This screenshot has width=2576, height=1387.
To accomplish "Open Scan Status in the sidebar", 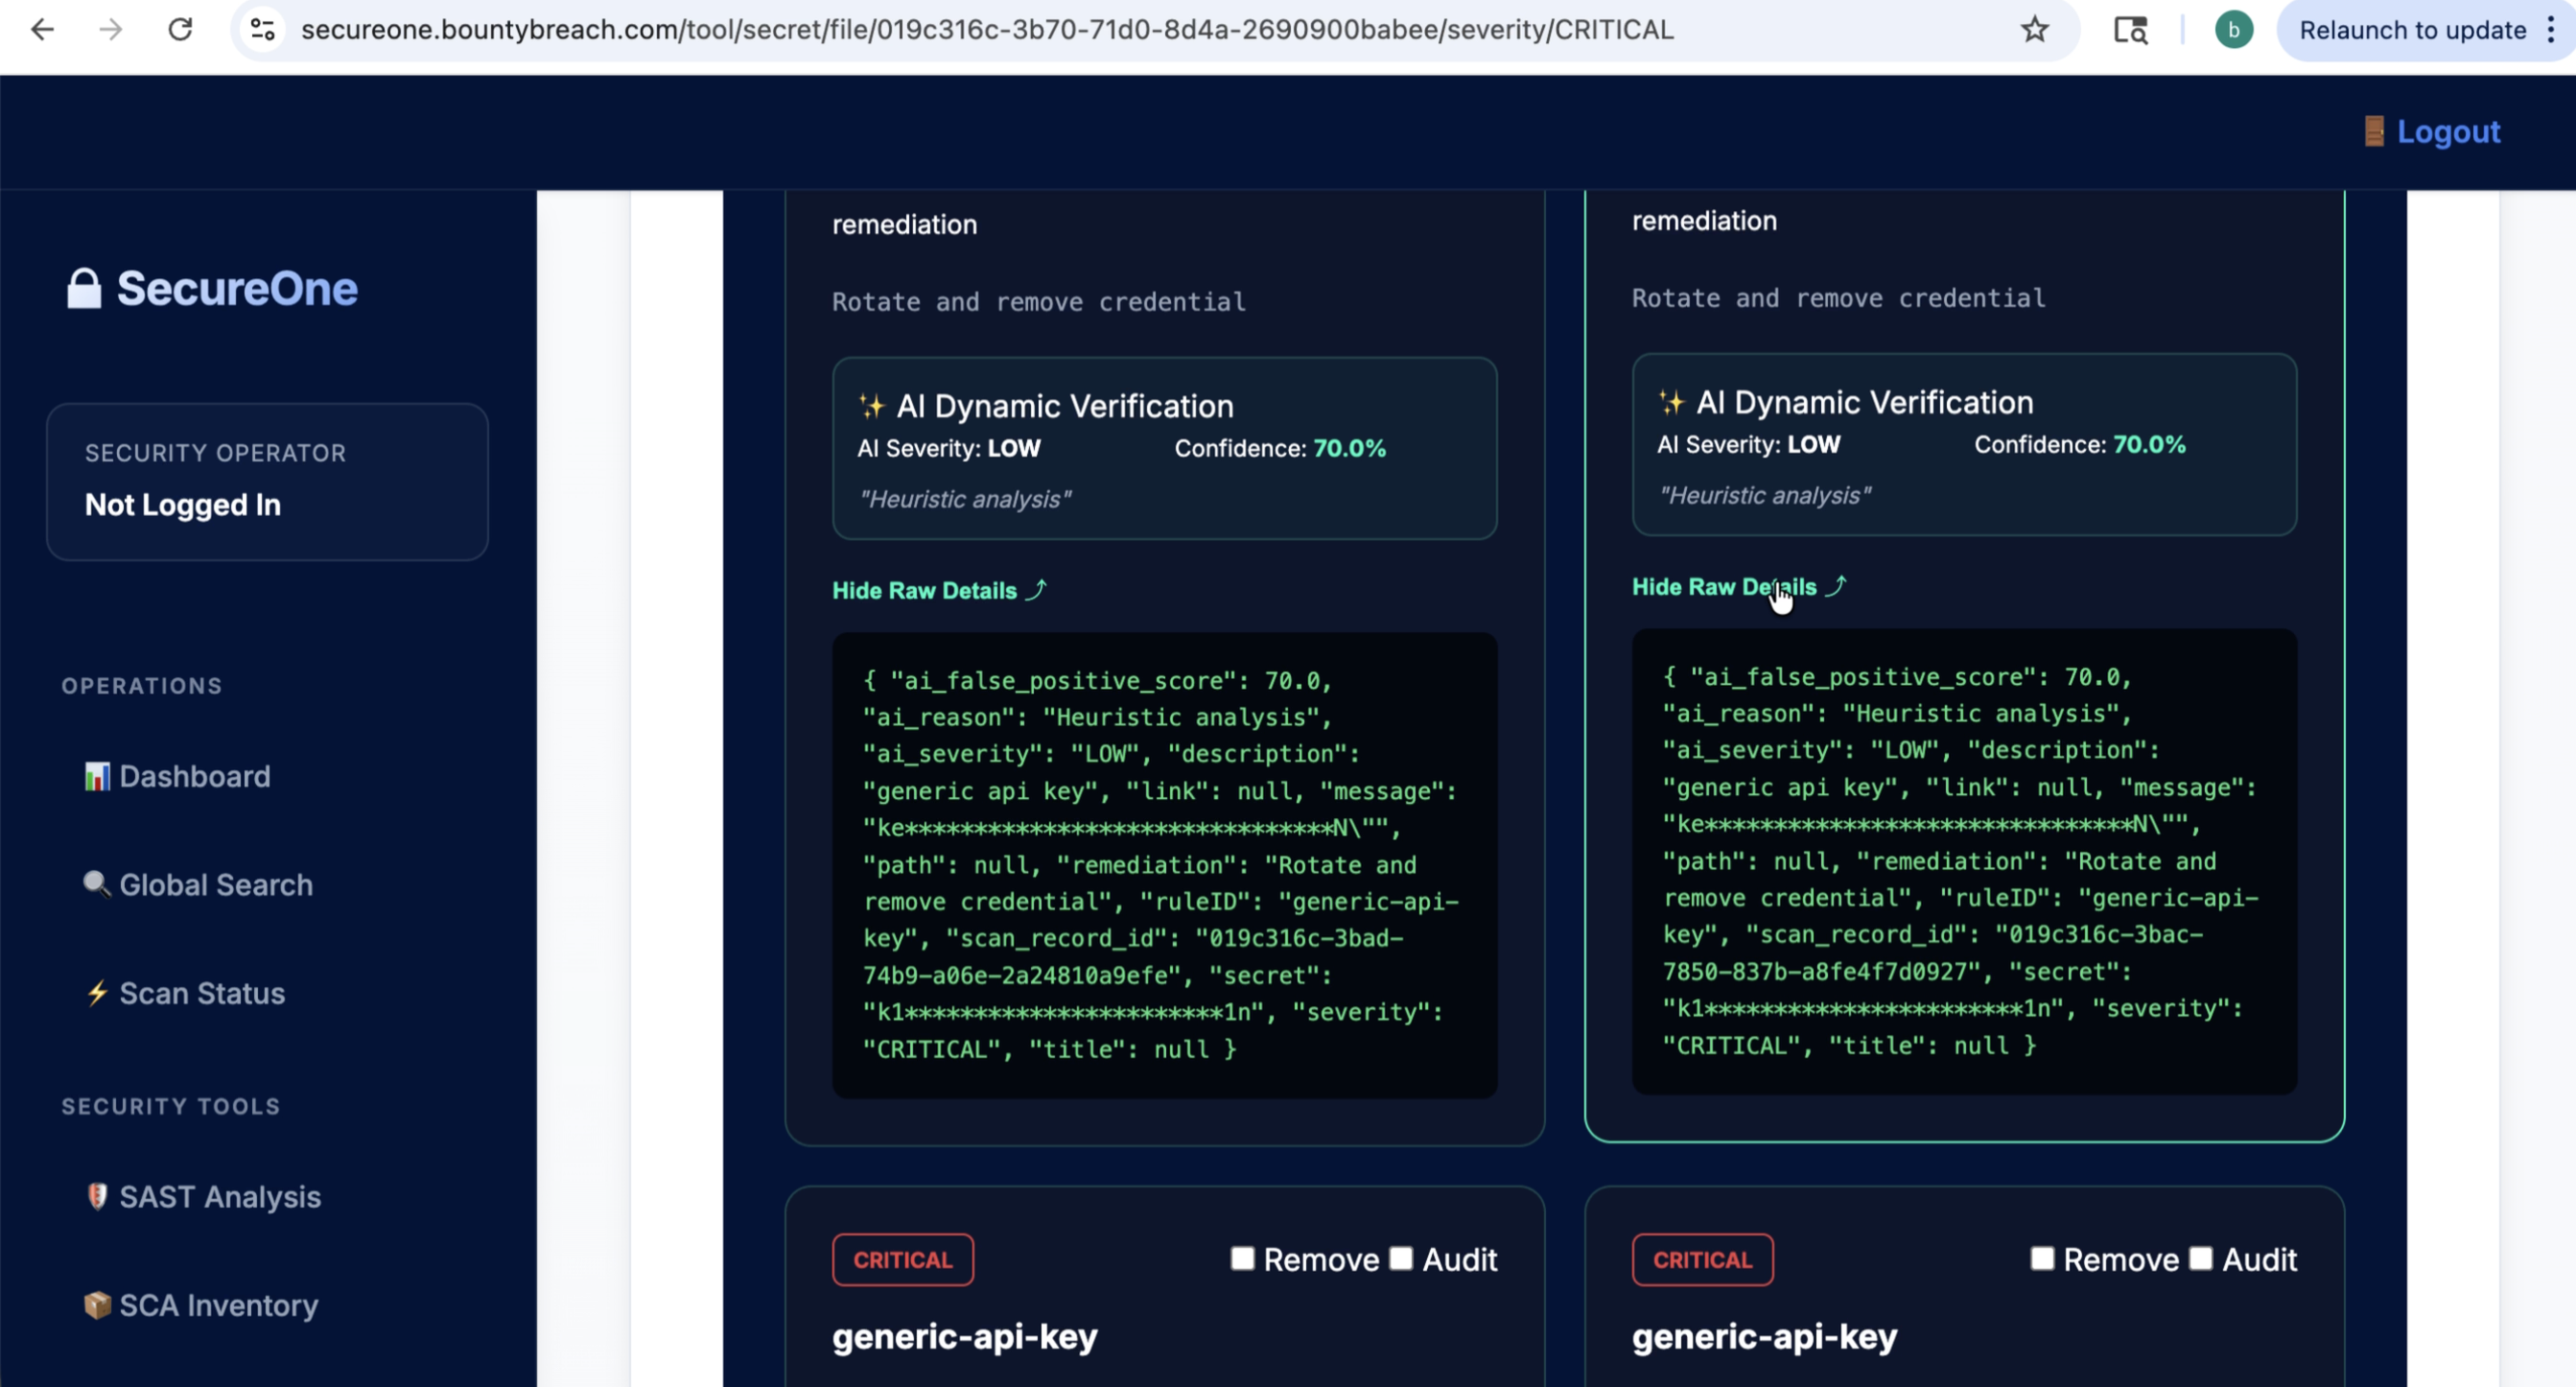I will 202,994.
